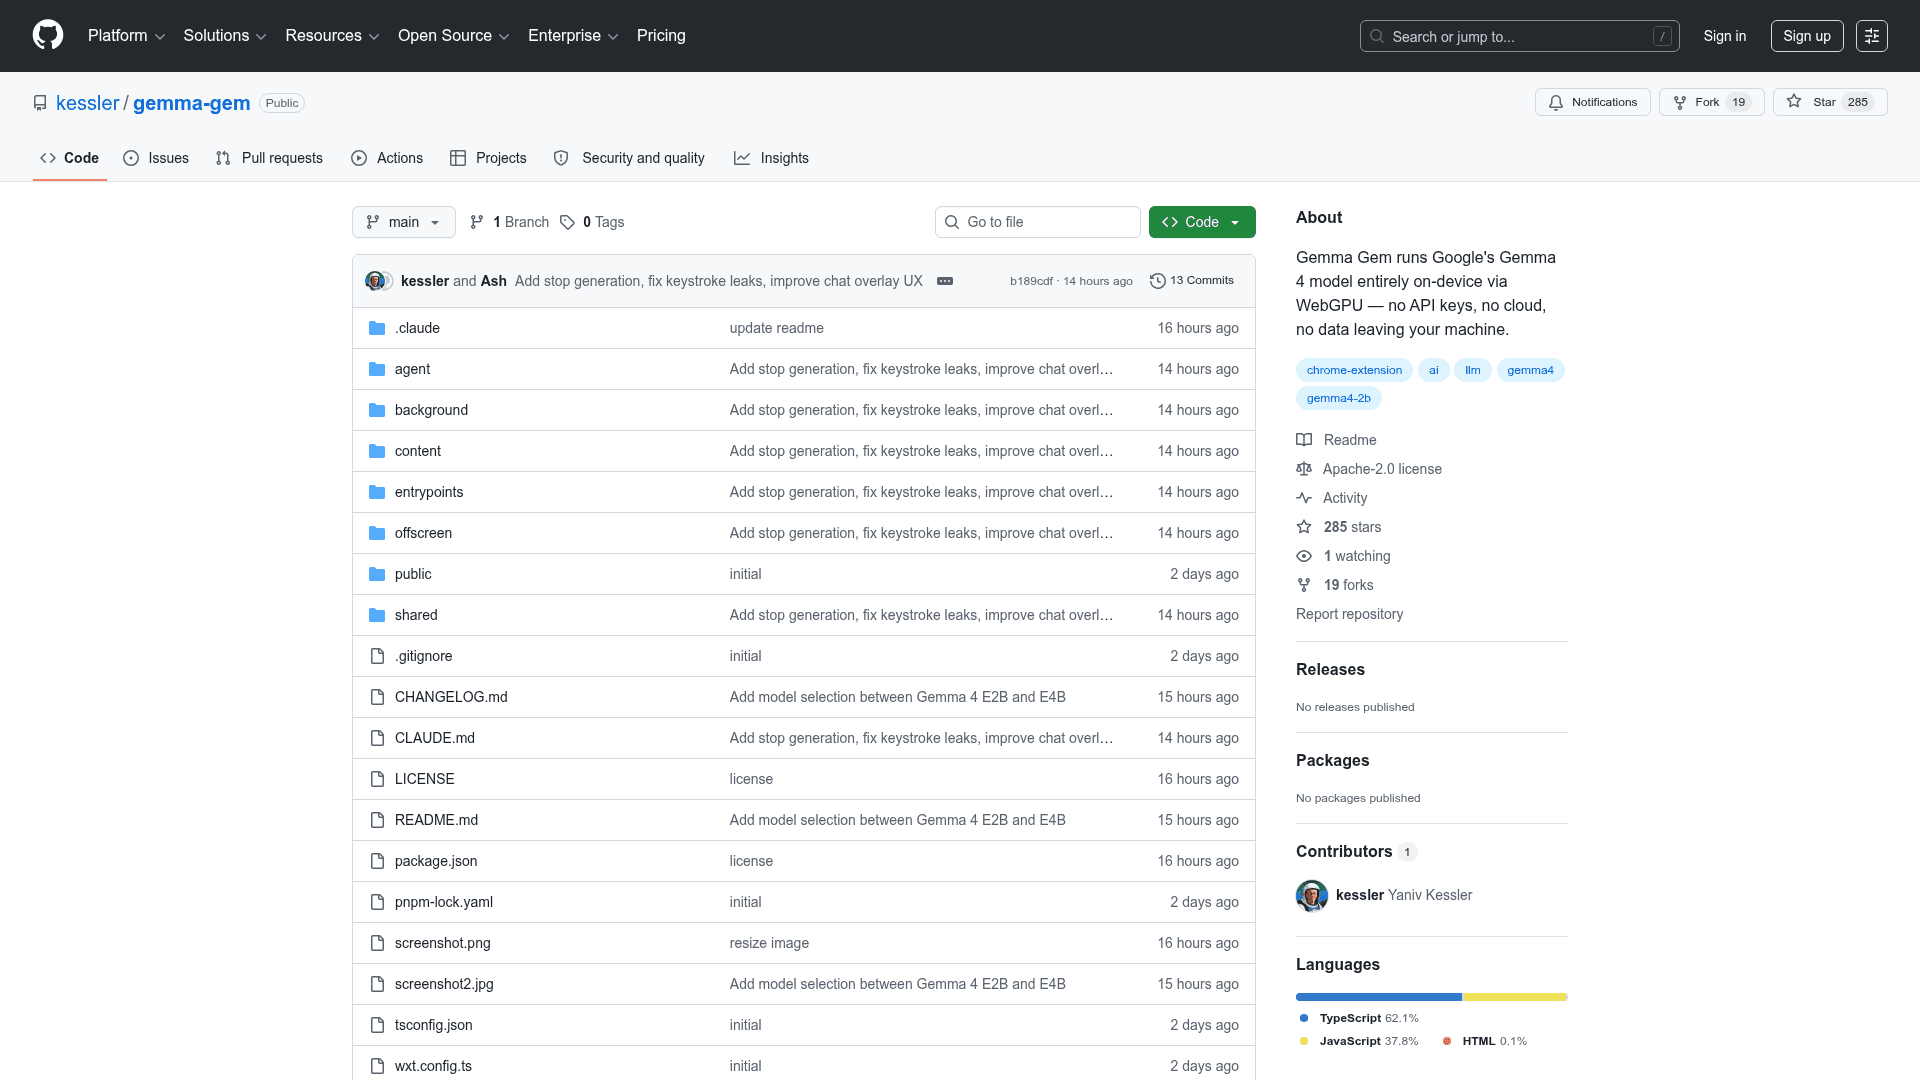Click the TypeScript language bar segment

(1378, 997)
